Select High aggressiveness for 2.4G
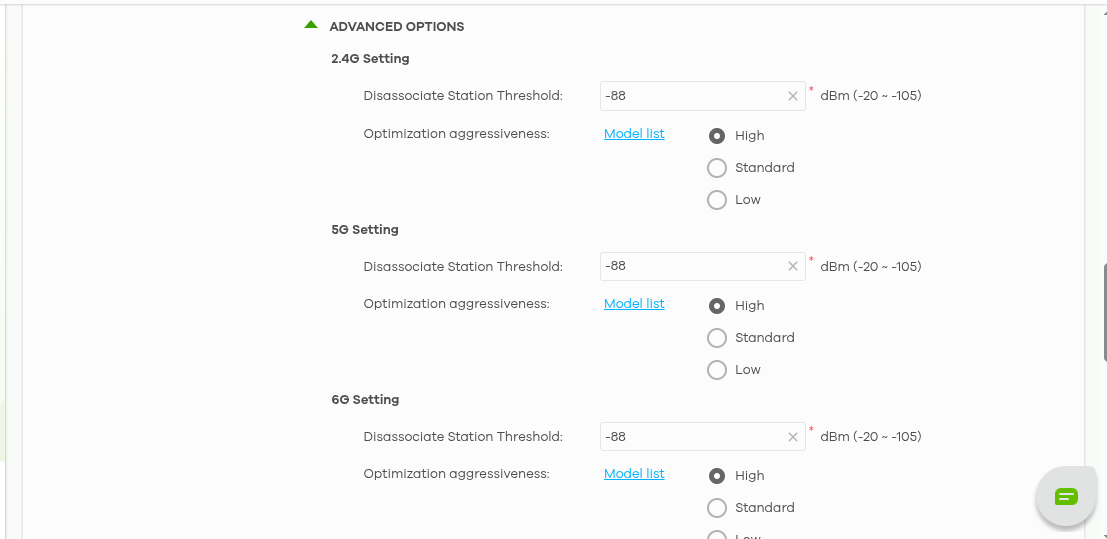This screenshot has height=539, width=1107. pyautogui.click(x=716, y=136)
